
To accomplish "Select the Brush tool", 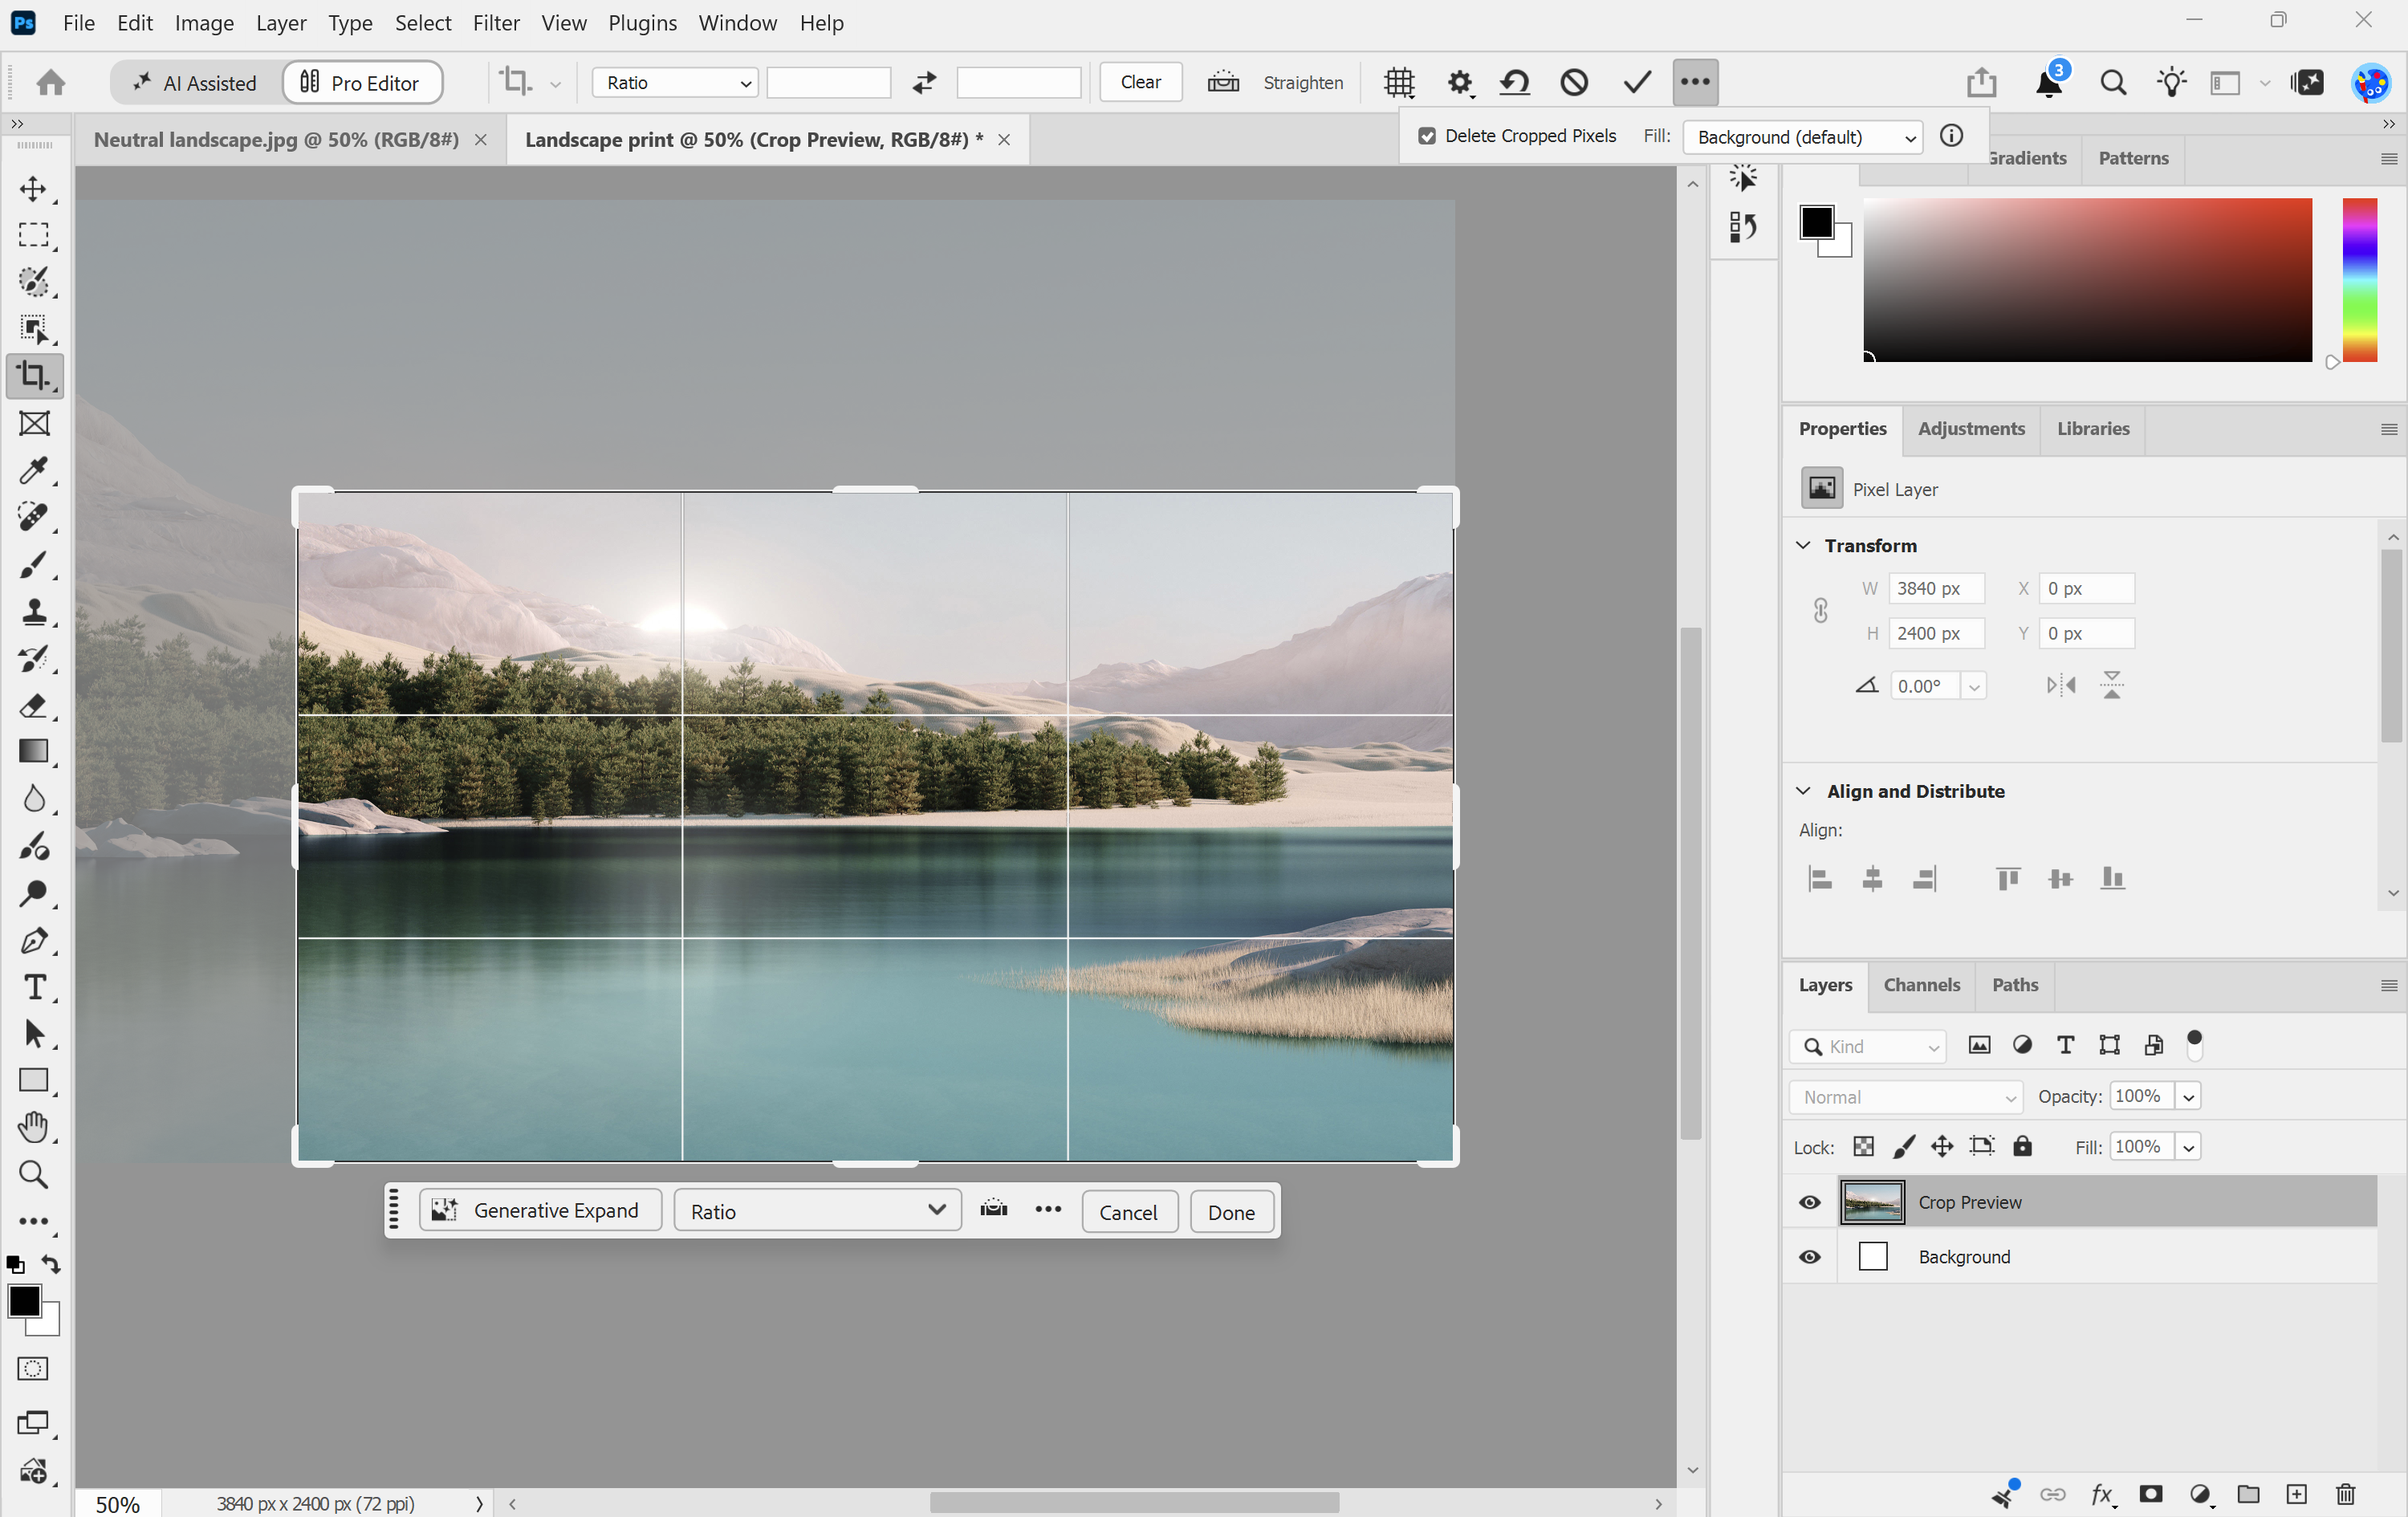I will 33,565.
